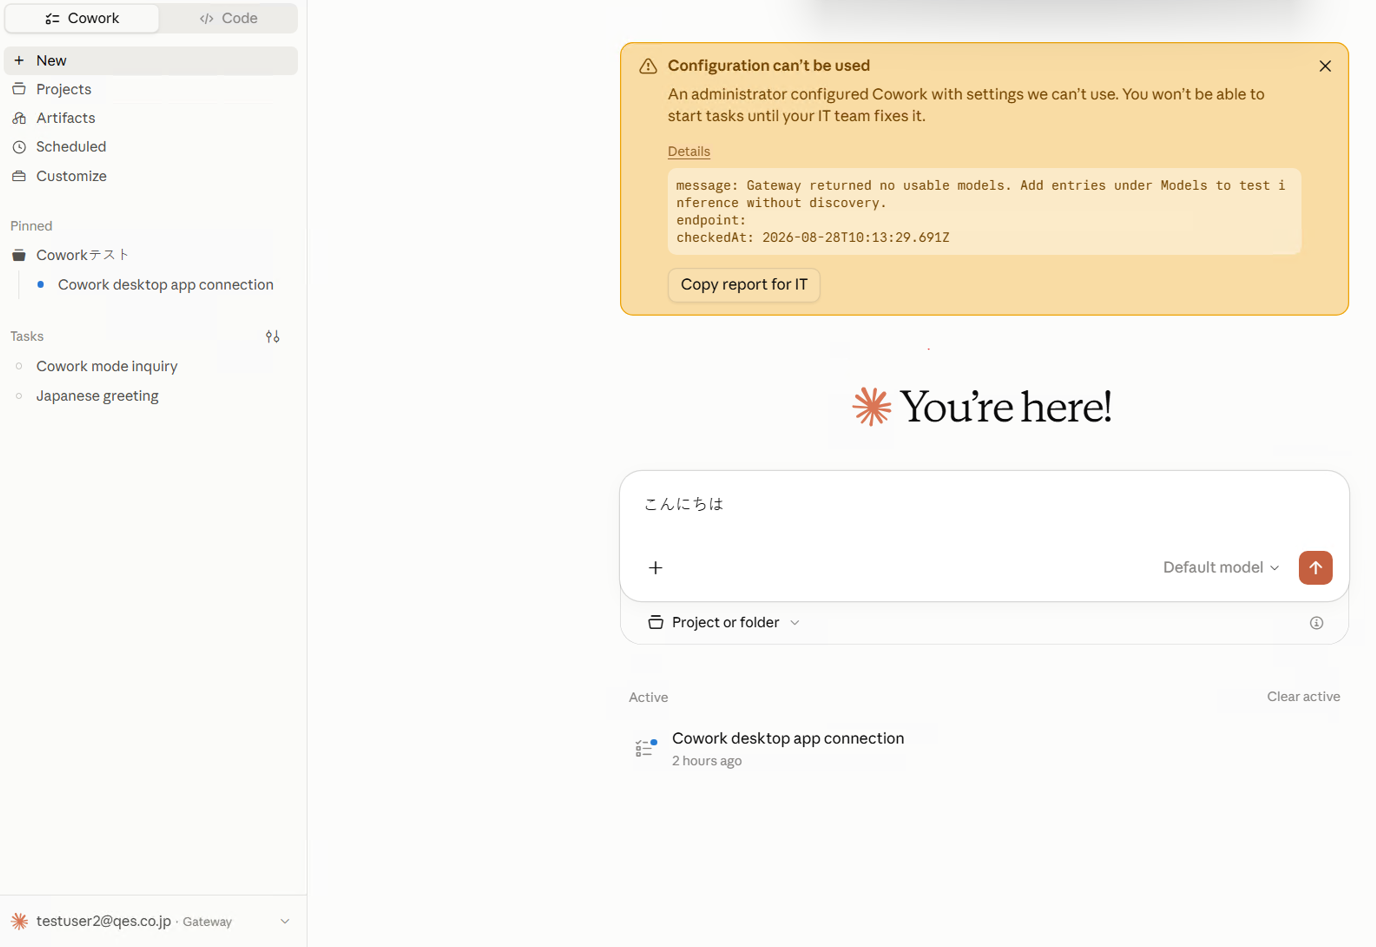The width and height of the screenshot is (1376, 947).
Task: Click the Coworkテスト folder icon
Action: pyautogui.click(x=19, y=255)
